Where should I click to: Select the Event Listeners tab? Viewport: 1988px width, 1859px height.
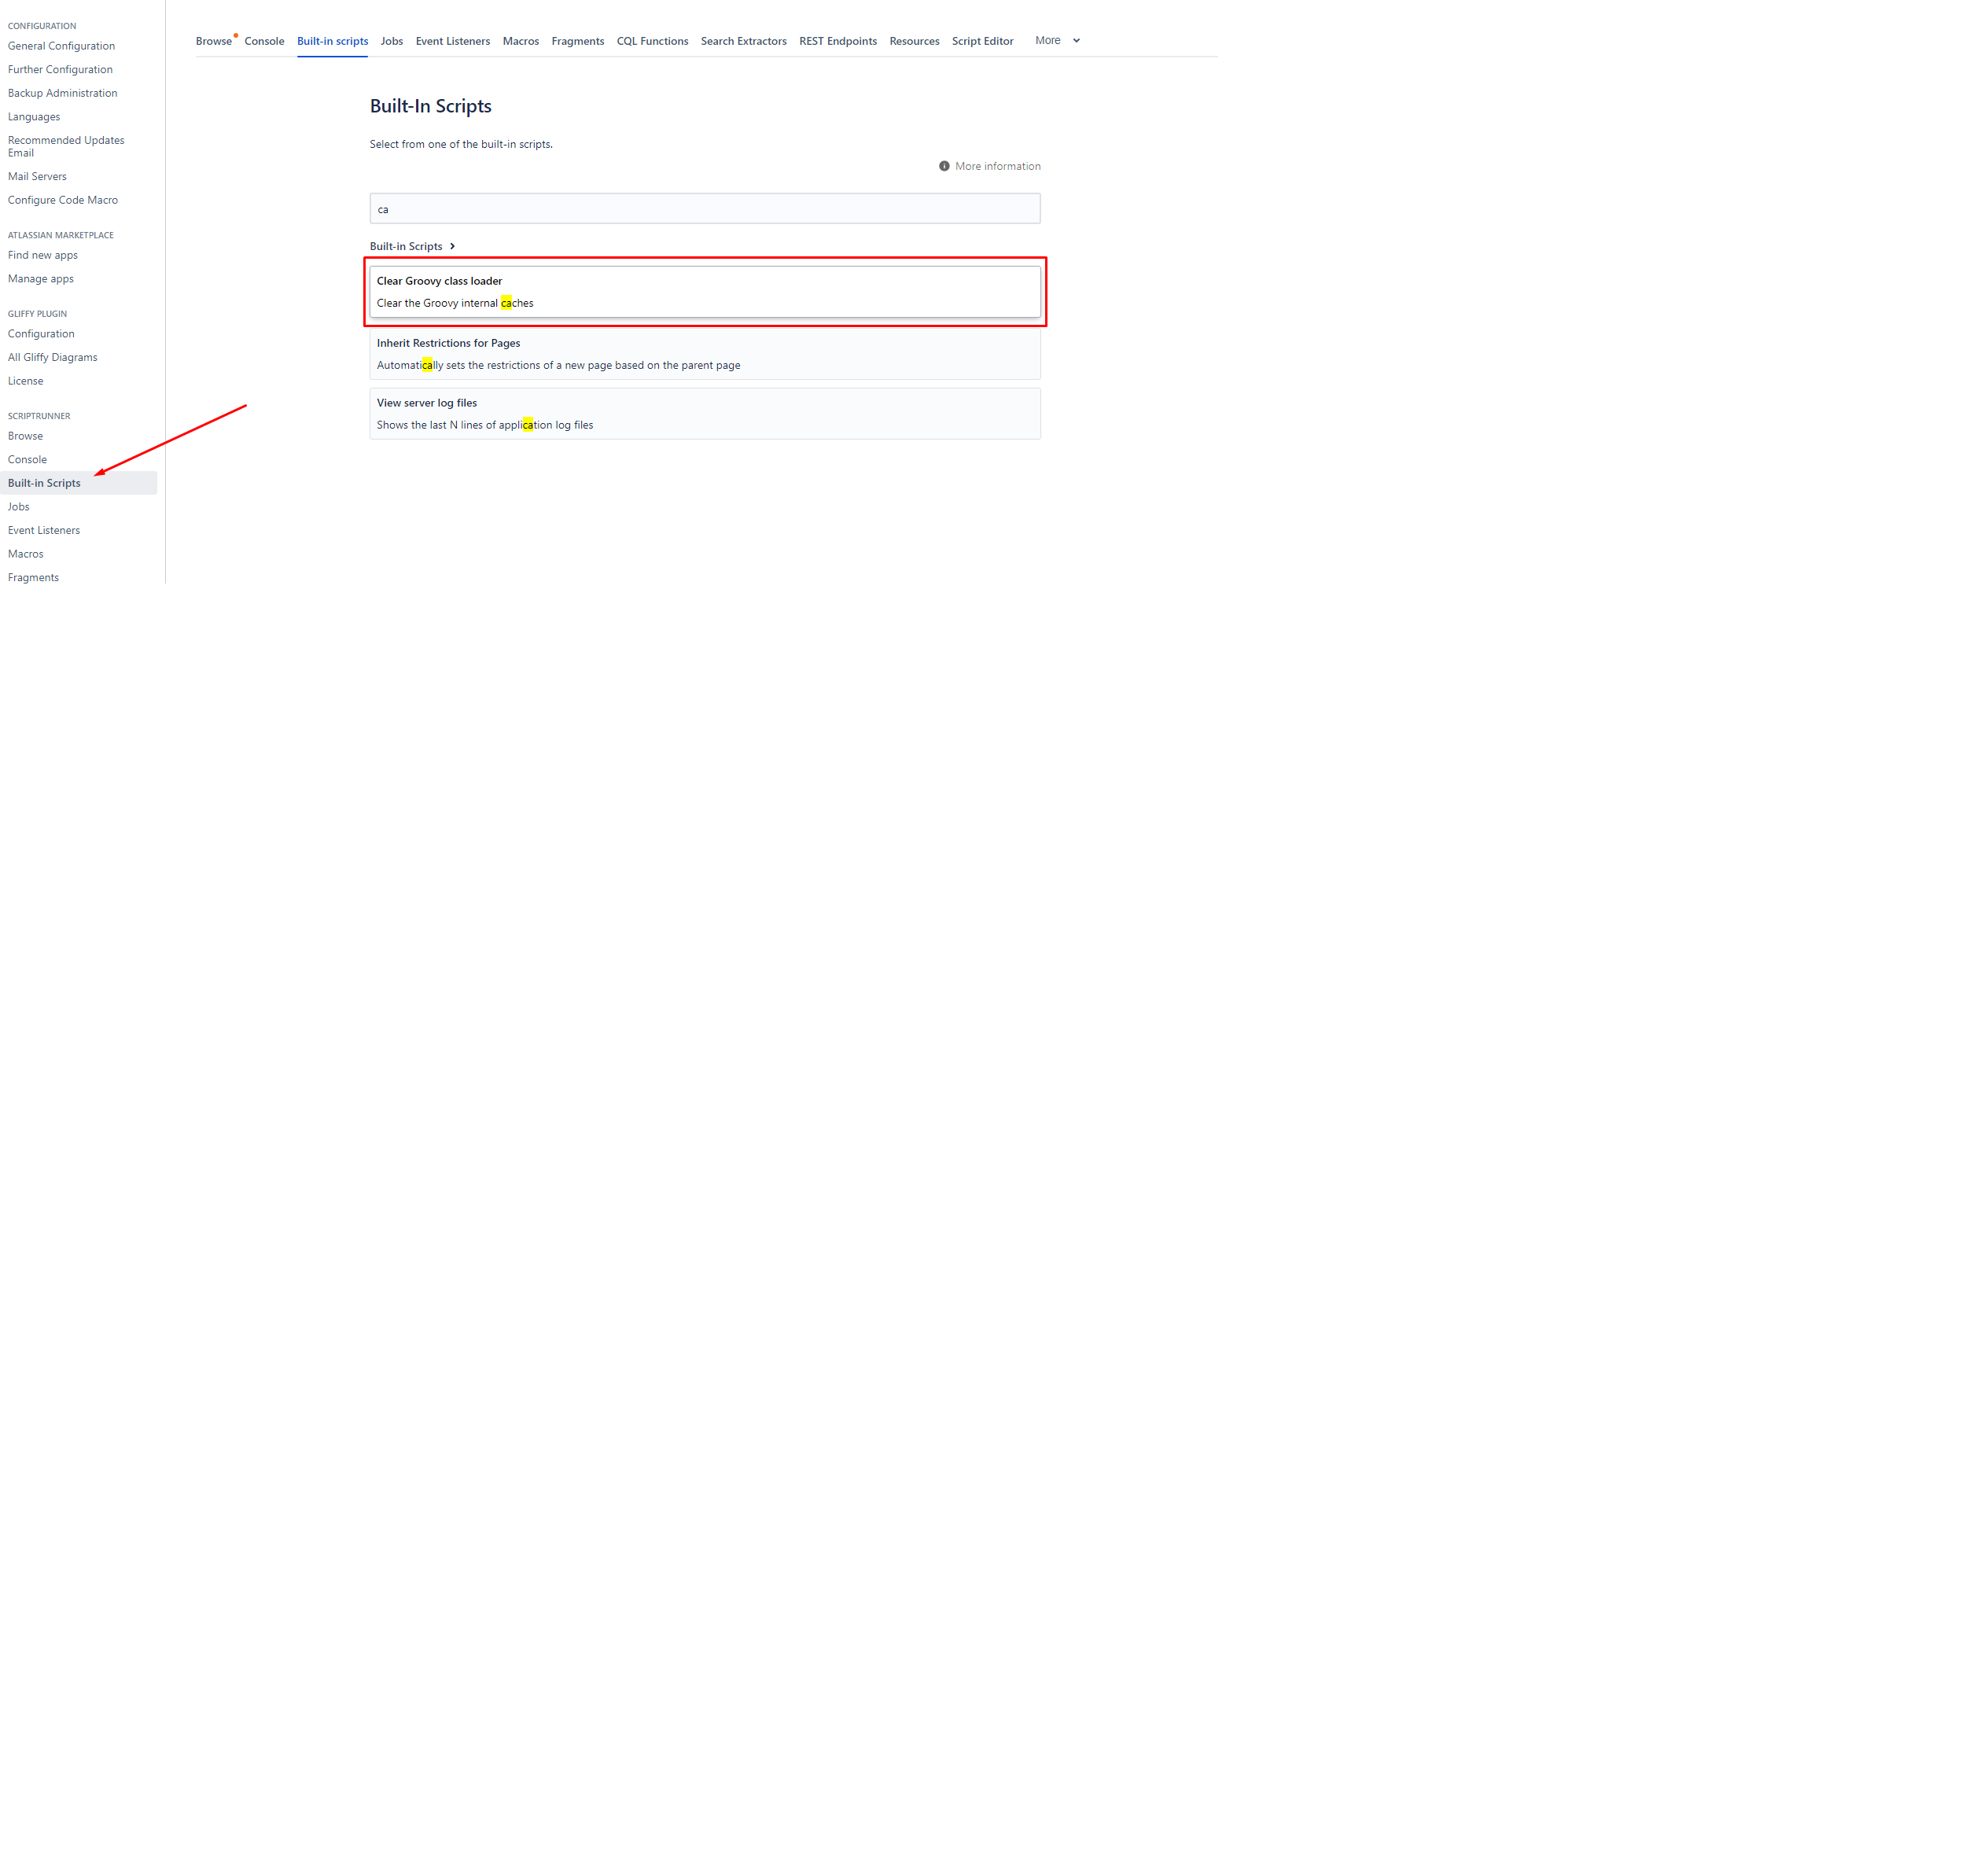point(452,41)
